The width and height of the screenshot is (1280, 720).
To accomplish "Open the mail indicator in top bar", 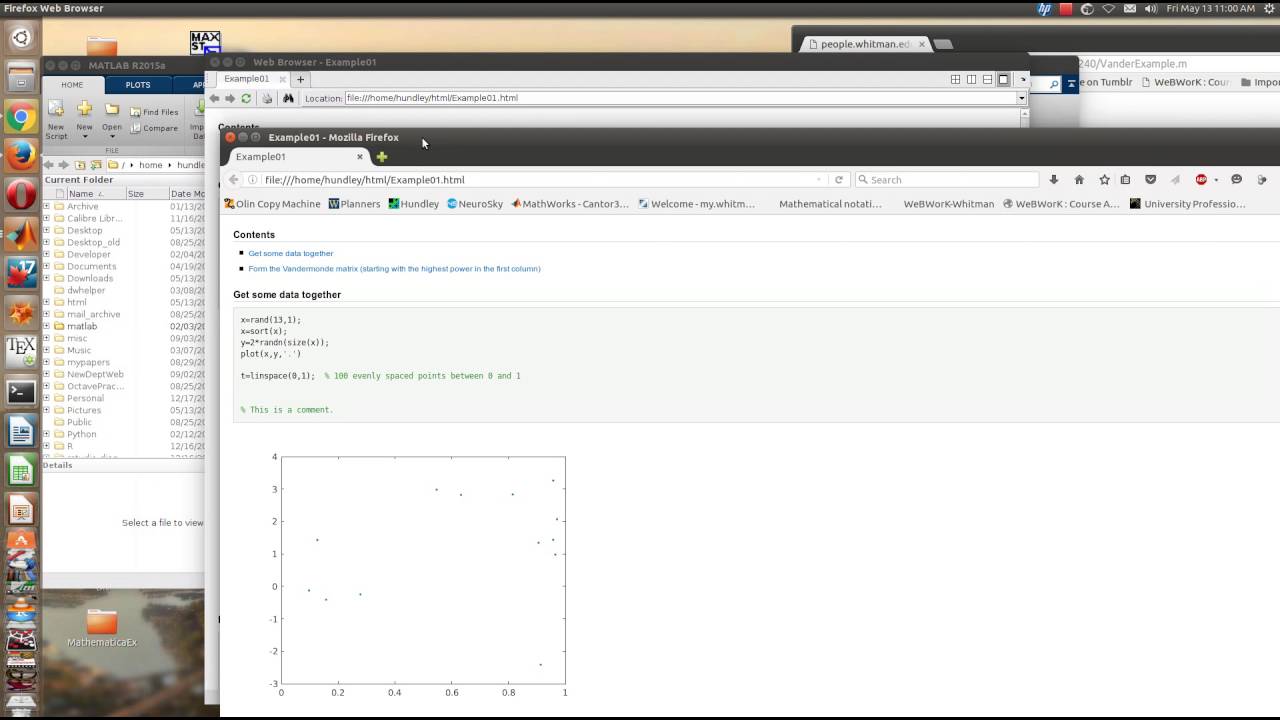I will 1129,8.
